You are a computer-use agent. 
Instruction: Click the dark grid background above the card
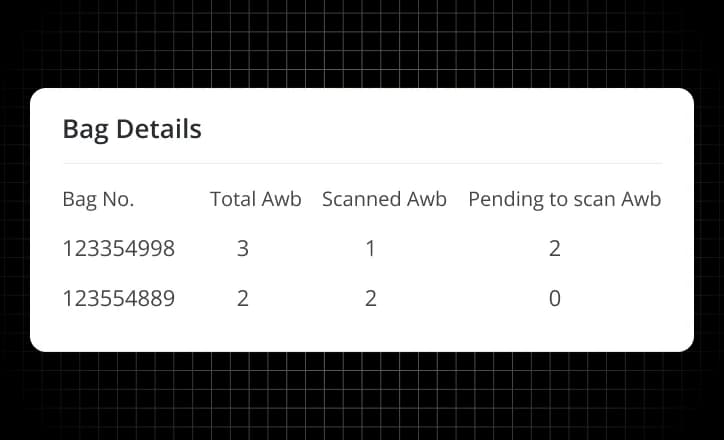[x=362, y=44]
